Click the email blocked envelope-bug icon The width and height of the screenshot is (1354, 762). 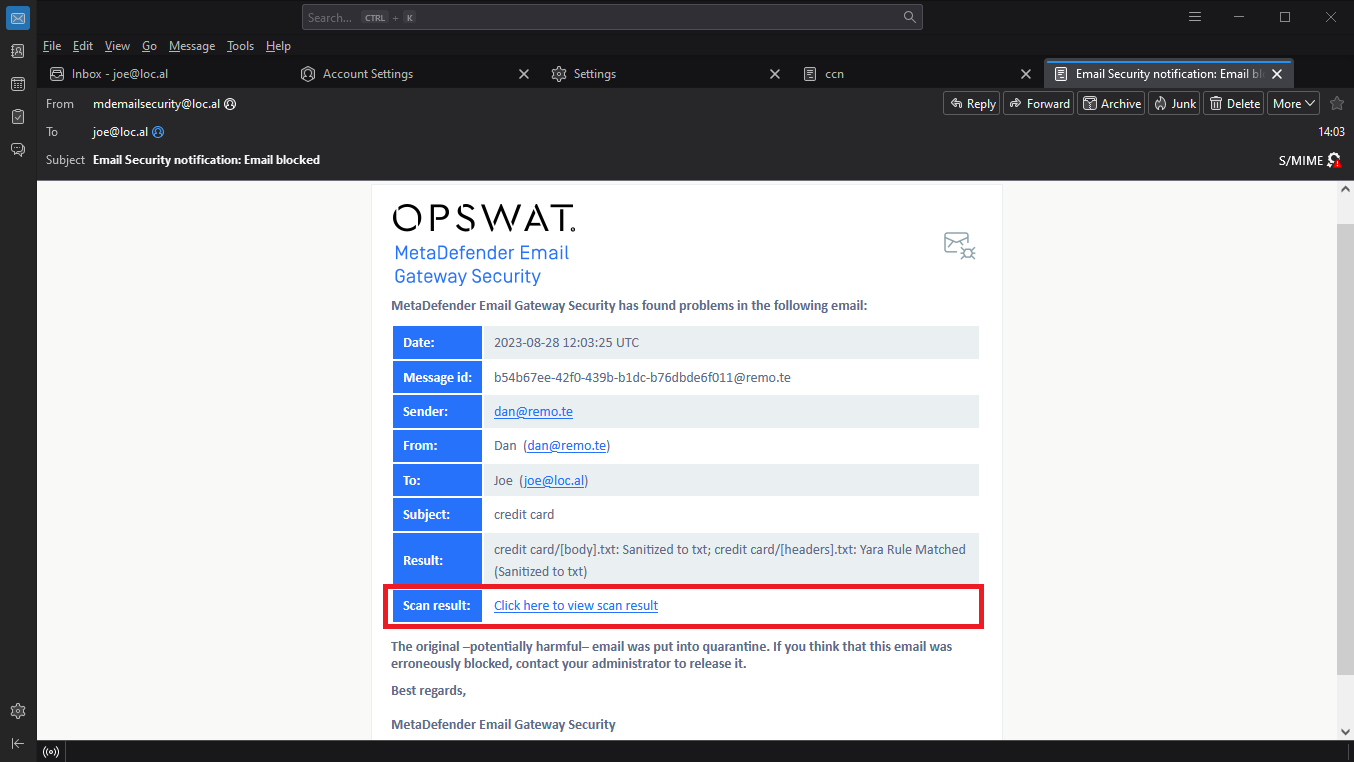[x=959, y=246]
